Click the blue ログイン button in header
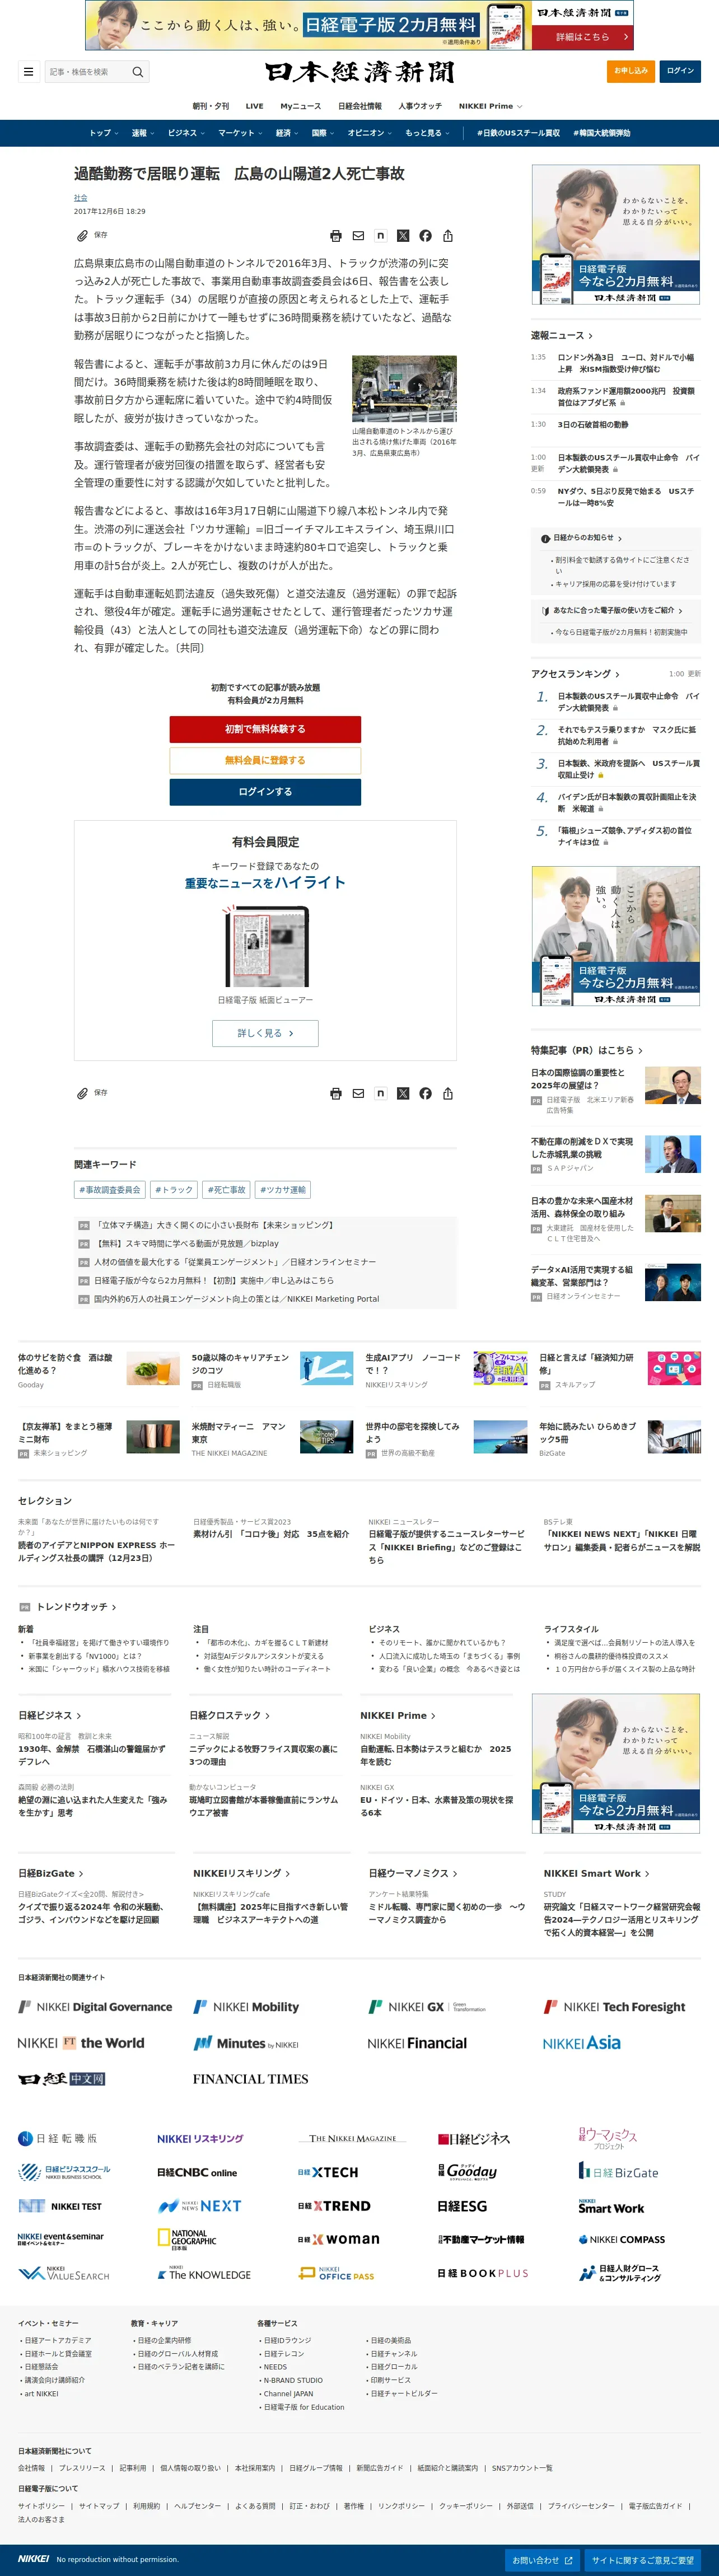 click(680, 71)
